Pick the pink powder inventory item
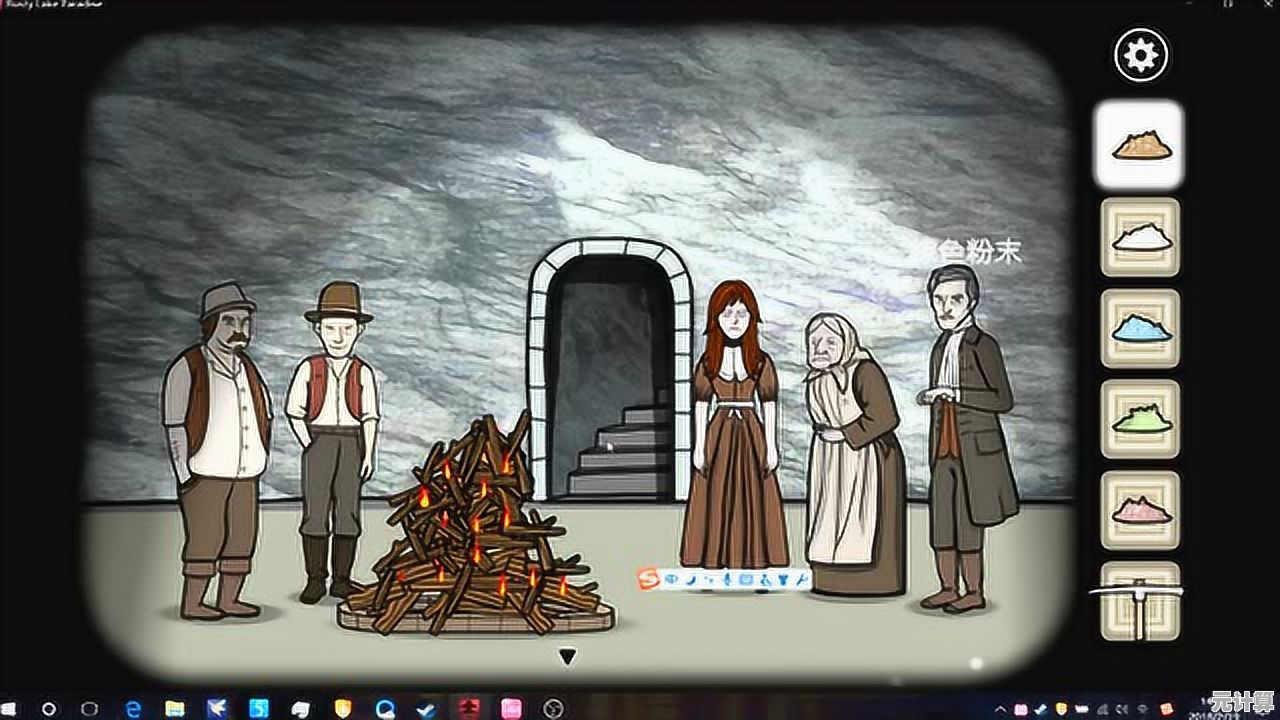The height and width of the screenshot is (720, 1280). (x=1140, y=510)
